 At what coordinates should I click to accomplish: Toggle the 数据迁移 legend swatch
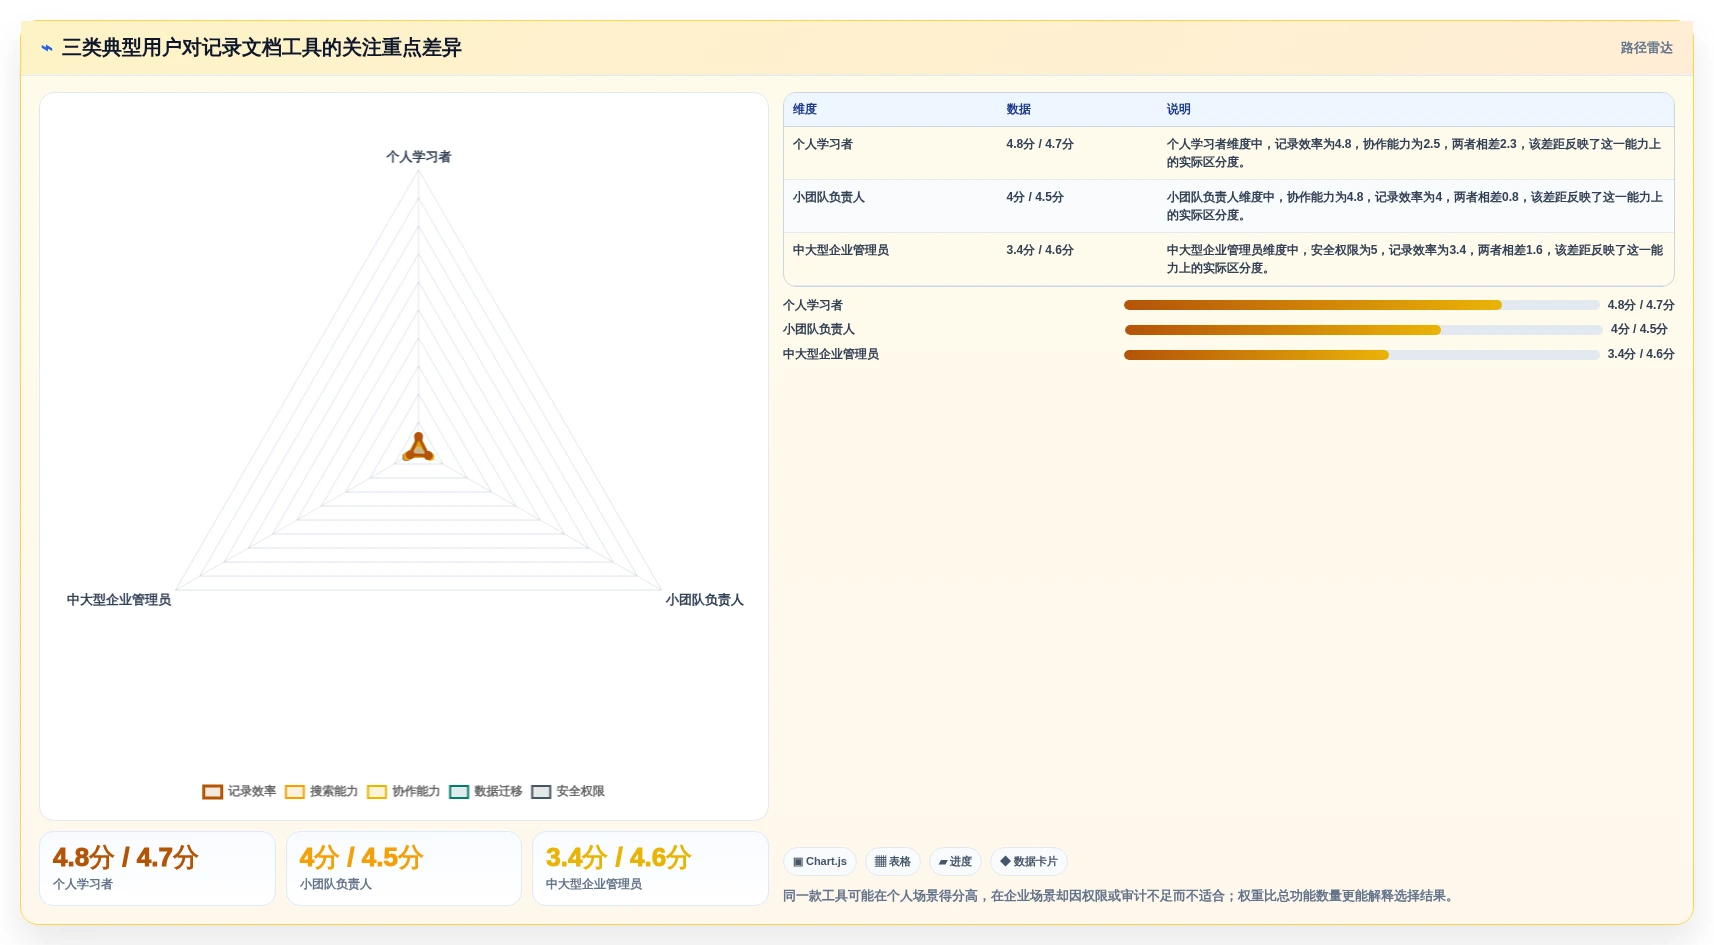(459, 792)
